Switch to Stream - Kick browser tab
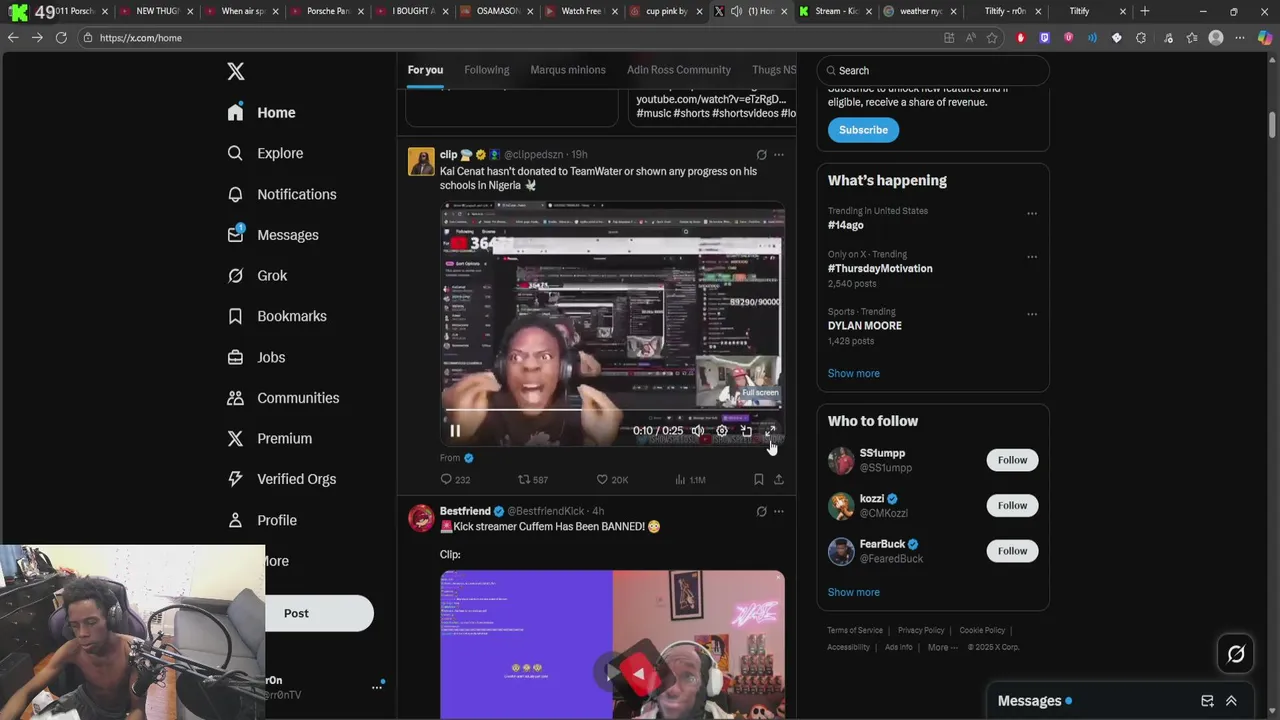The width and height of the screenshot is (1280, 720). point(836,11)
